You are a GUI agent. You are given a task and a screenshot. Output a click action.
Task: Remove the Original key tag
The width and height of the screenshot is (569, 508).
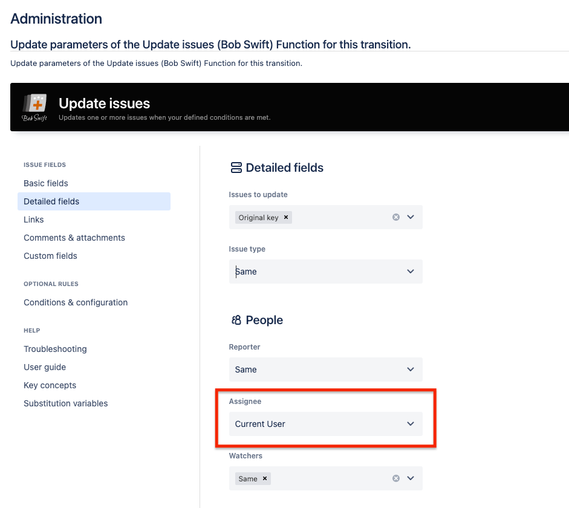point(286,217)
